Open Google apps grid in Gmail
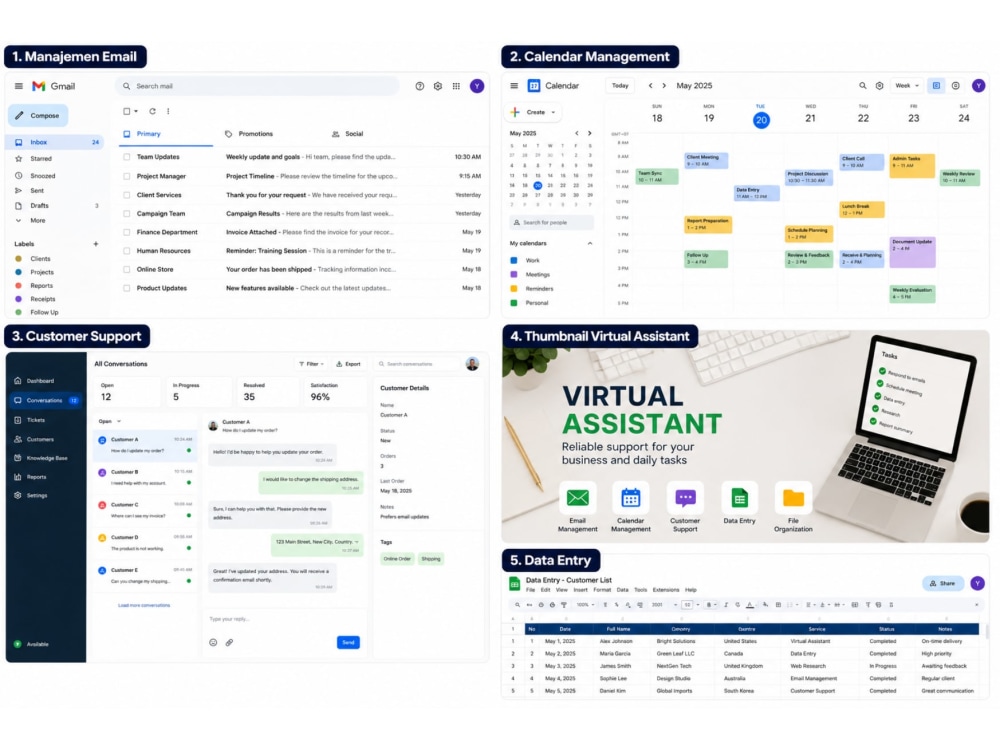 pos(456,86)
